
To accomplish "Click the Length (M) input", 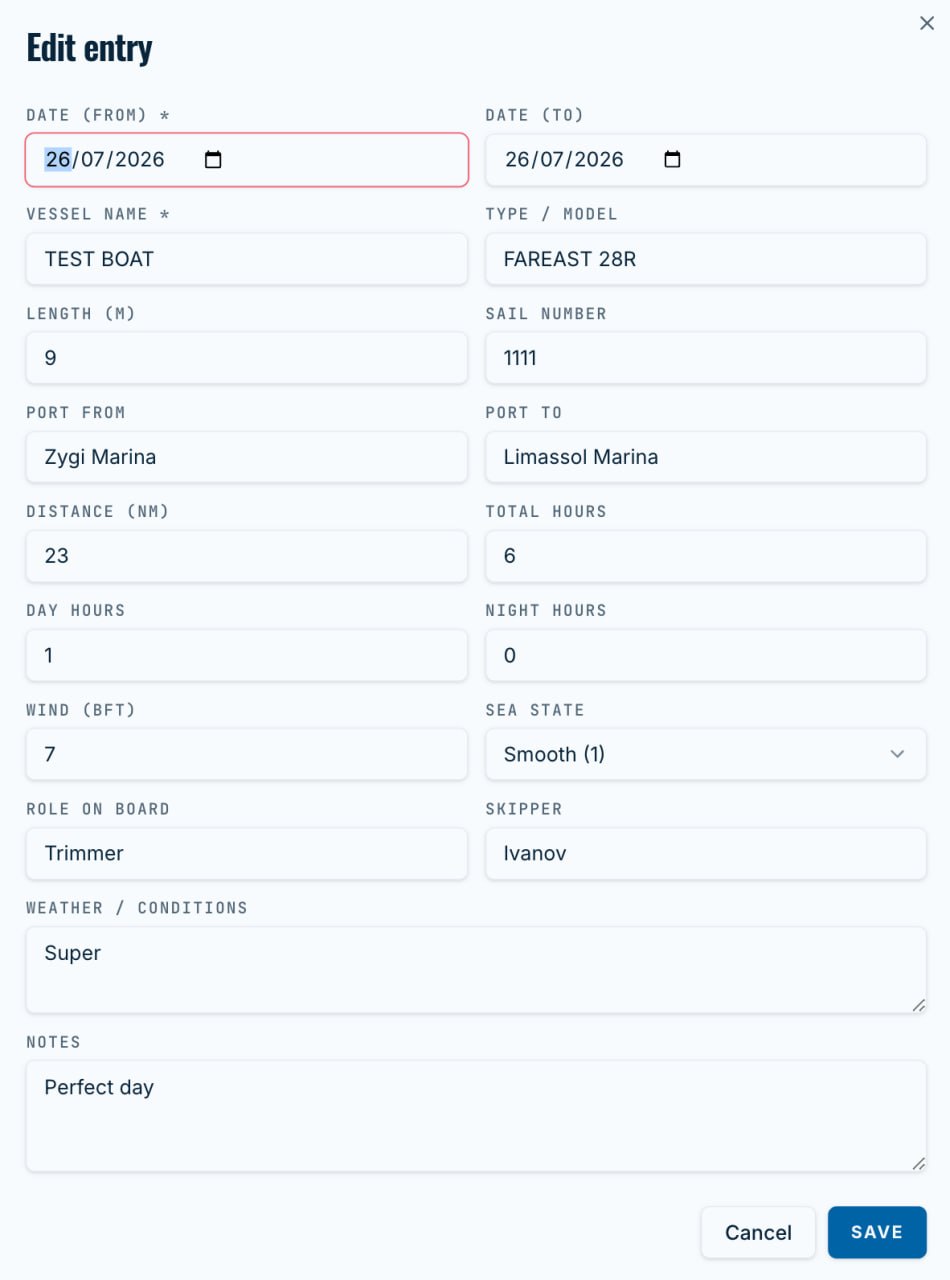I will pyautogui.click(x=247, y=358).
